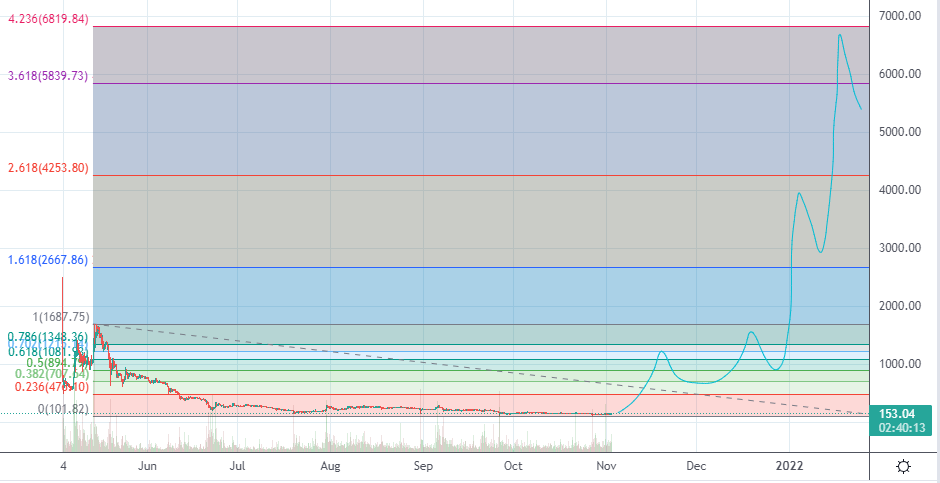Select the highest peak of the cyan projection curve
Image resolution: width=940 pixels, height=483 pixels.
coord(840,35)
